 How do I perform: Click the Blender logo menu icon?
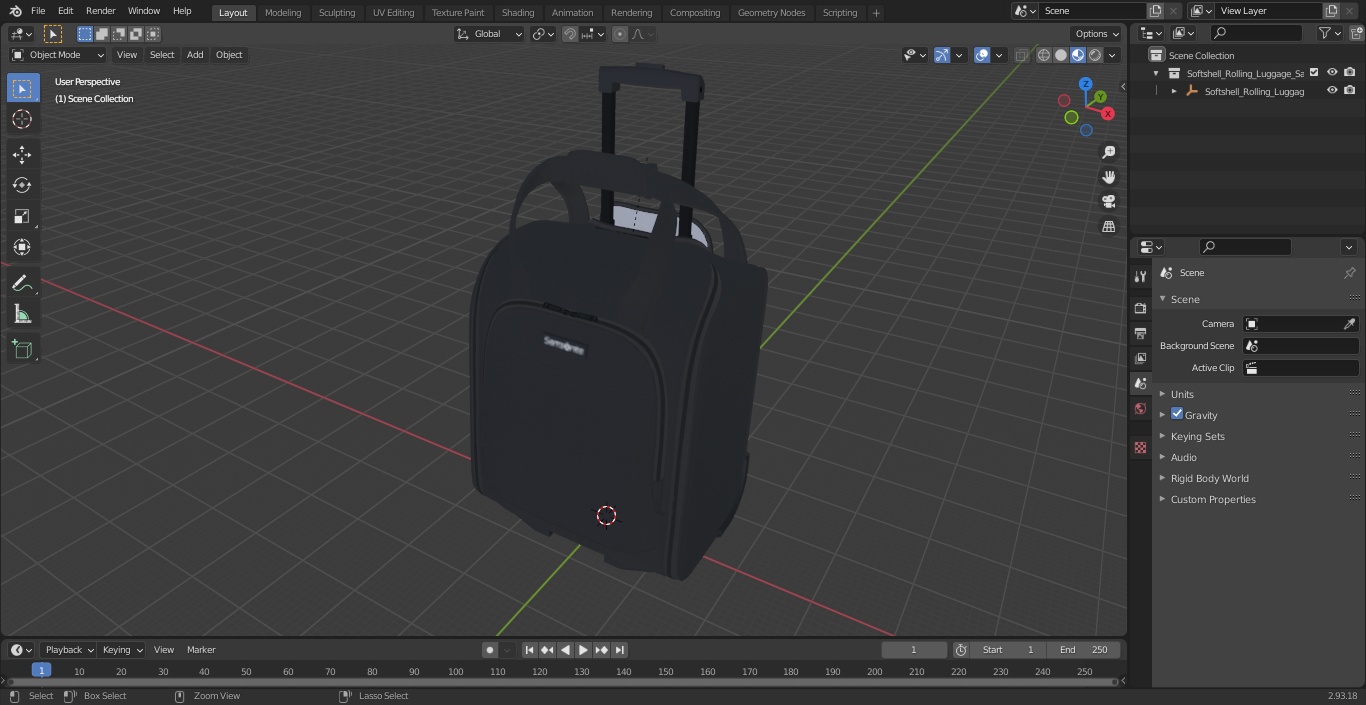(x=15, y=11)
